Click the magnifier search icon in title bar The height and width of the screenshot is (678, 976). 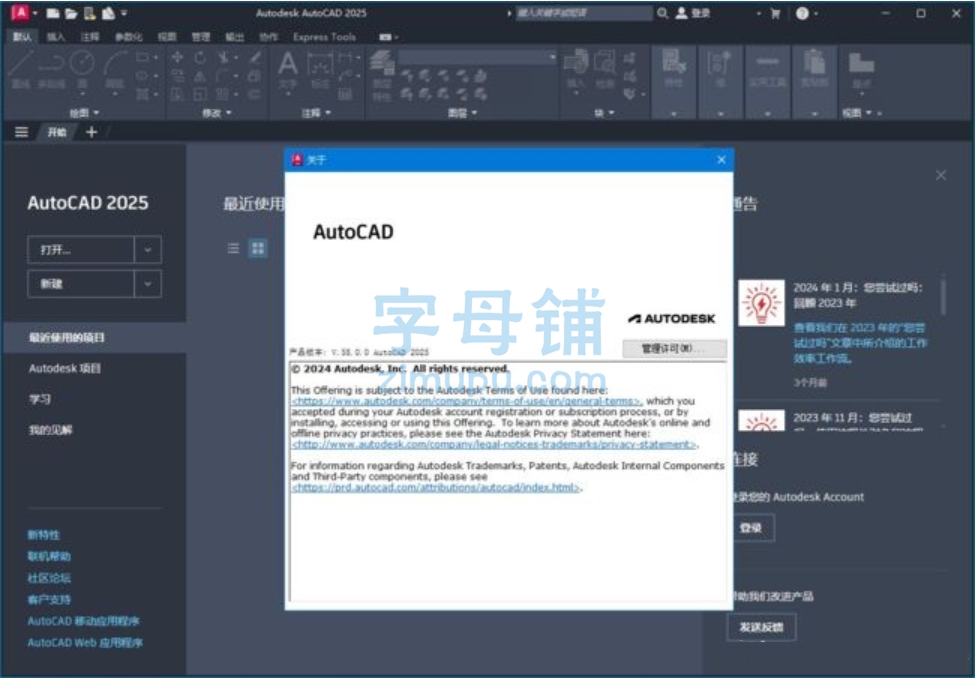point(662,13)
